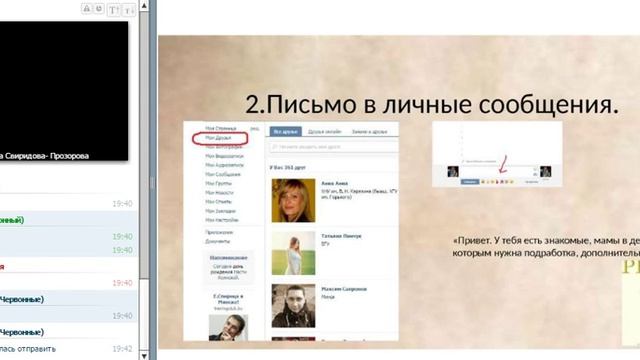Open 'Мои Аудиозаписи' in the VK menu
This screenshot has width=640, height=360.
click(x=224, y=165)
